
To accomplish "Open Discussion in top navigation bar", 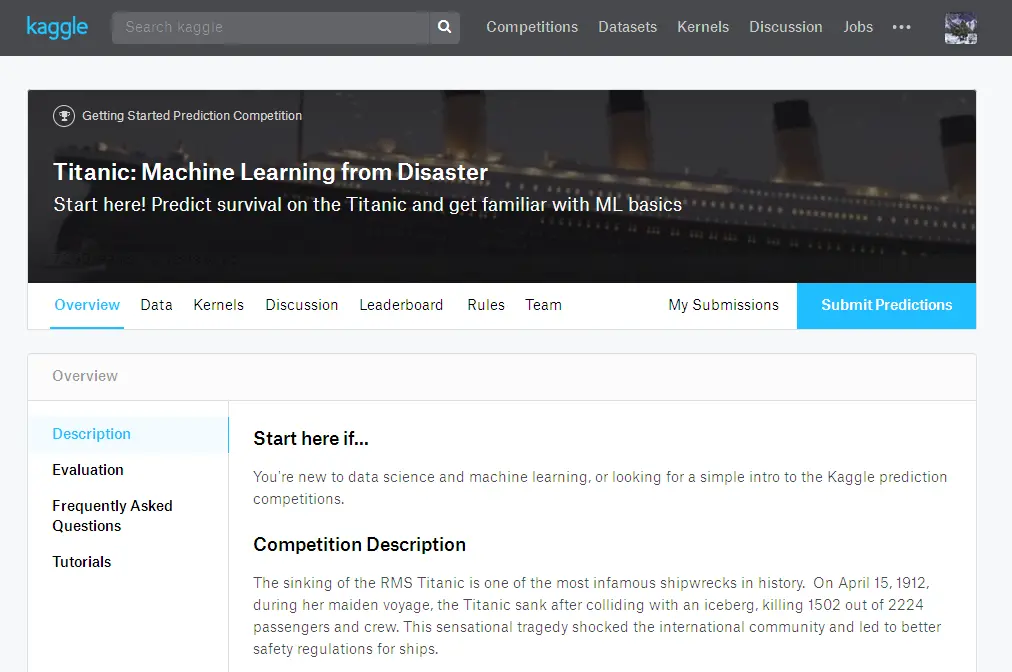I will [x=785, y=27].
